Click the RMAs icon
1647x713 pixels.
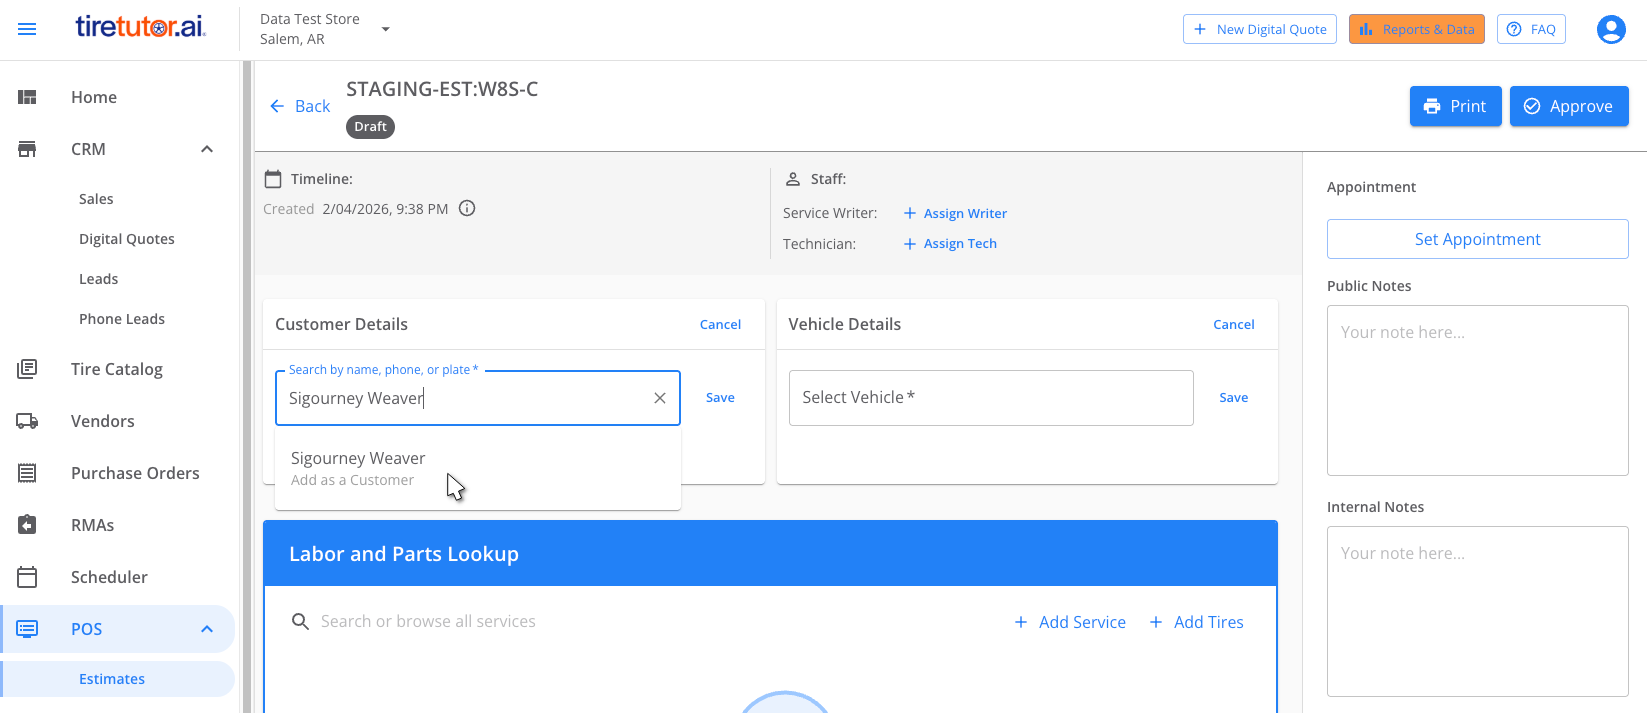(x=27, y=525)
